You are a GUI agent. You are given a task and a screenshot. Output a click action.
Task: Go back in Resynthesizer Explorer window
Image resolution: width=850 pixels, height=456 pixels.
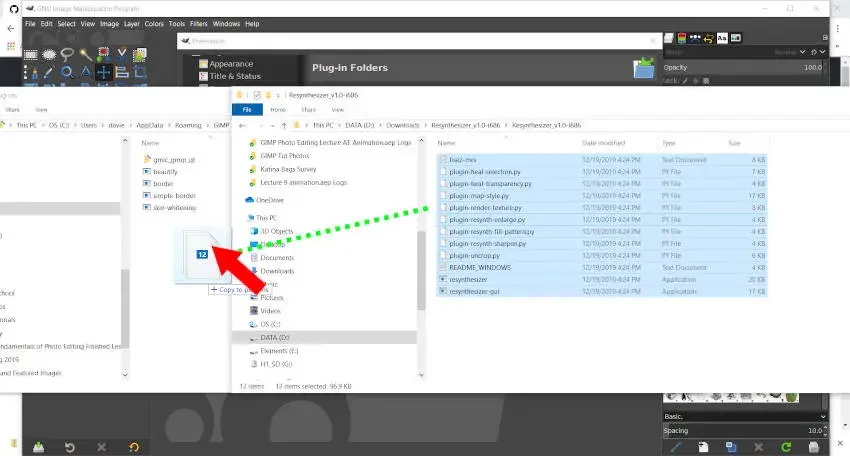[x=242, y=125]
